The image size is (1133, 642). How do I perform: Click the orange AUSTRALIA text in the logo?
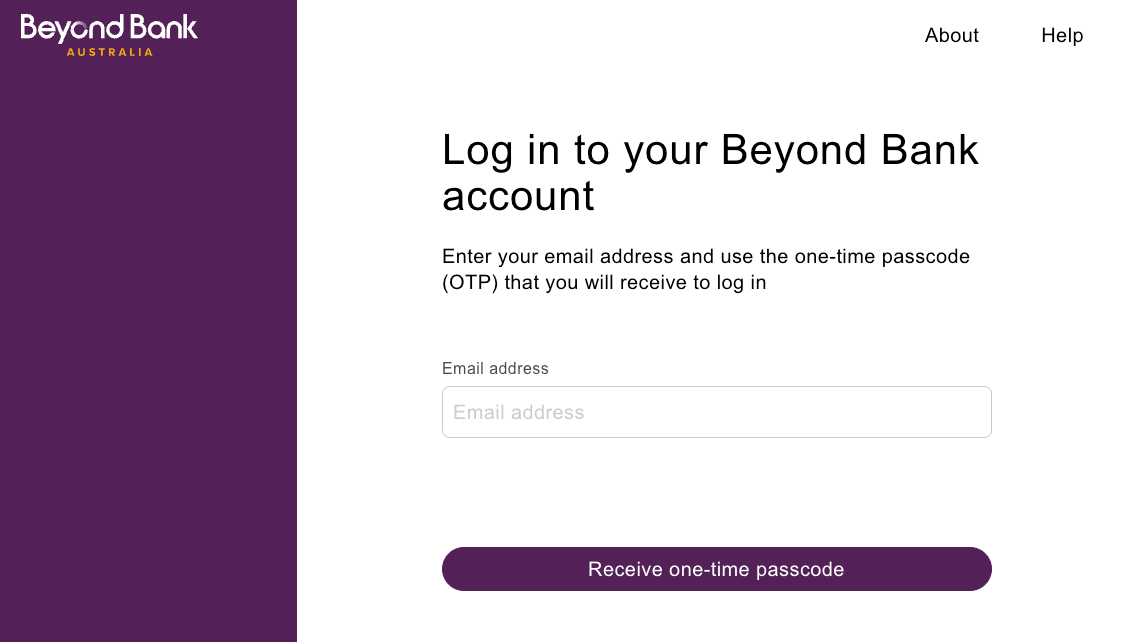(110, 52)
